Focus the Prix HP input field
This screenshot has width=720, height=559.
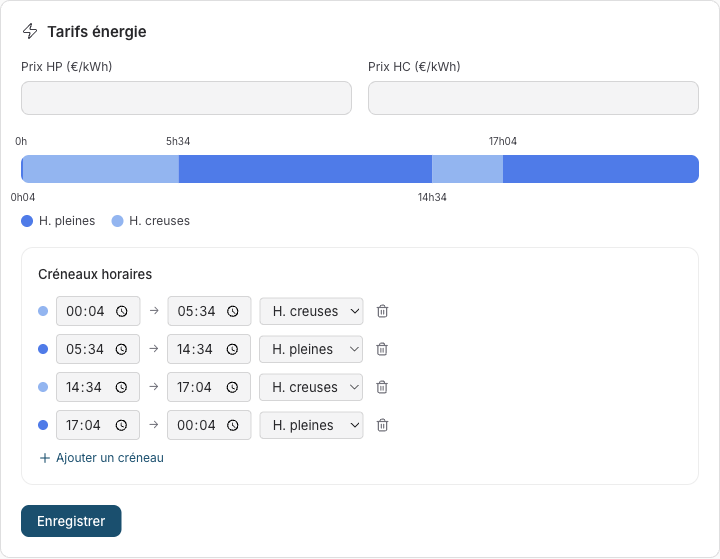pos(186,98)
